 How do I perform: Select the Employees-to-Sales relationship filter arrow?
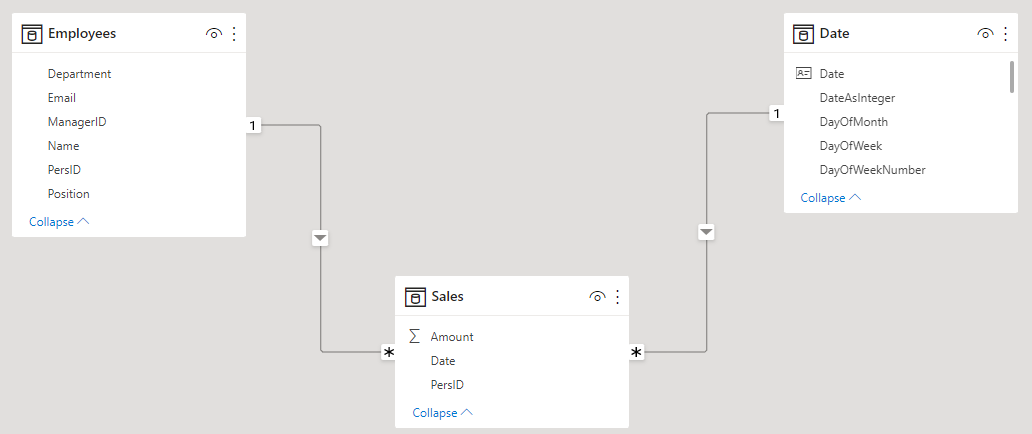pyautogui.click(x=320, y=238)
